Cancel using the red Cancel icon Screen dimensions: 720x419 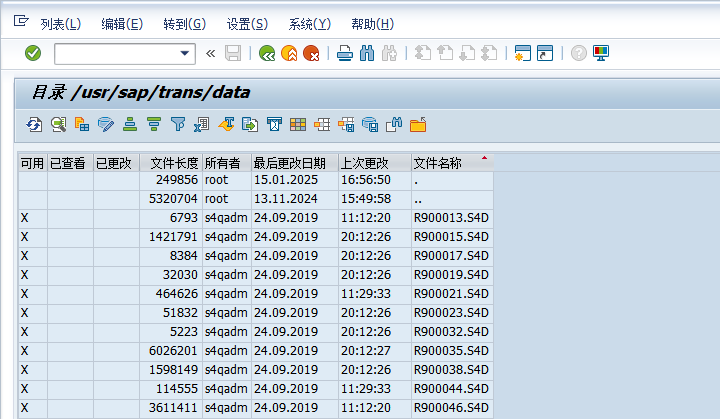click(311, 53)
